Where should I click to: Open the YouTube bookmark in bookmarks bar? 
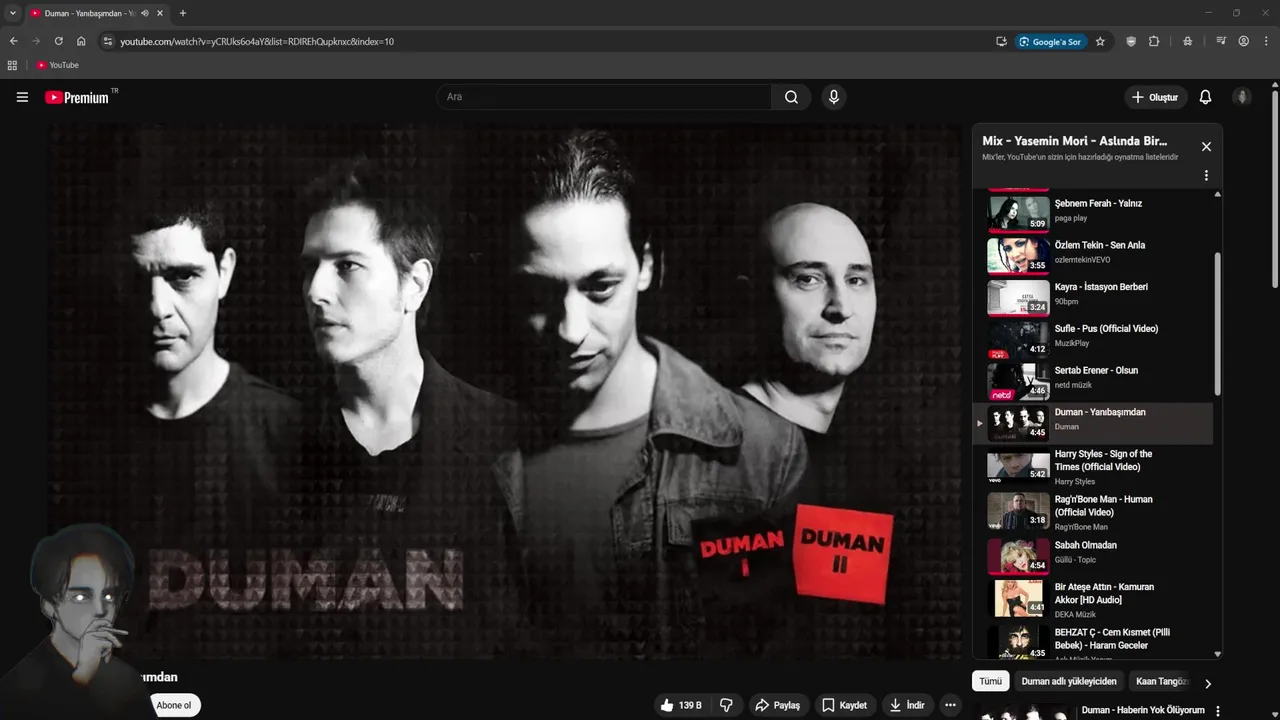[x=58, y=65]
